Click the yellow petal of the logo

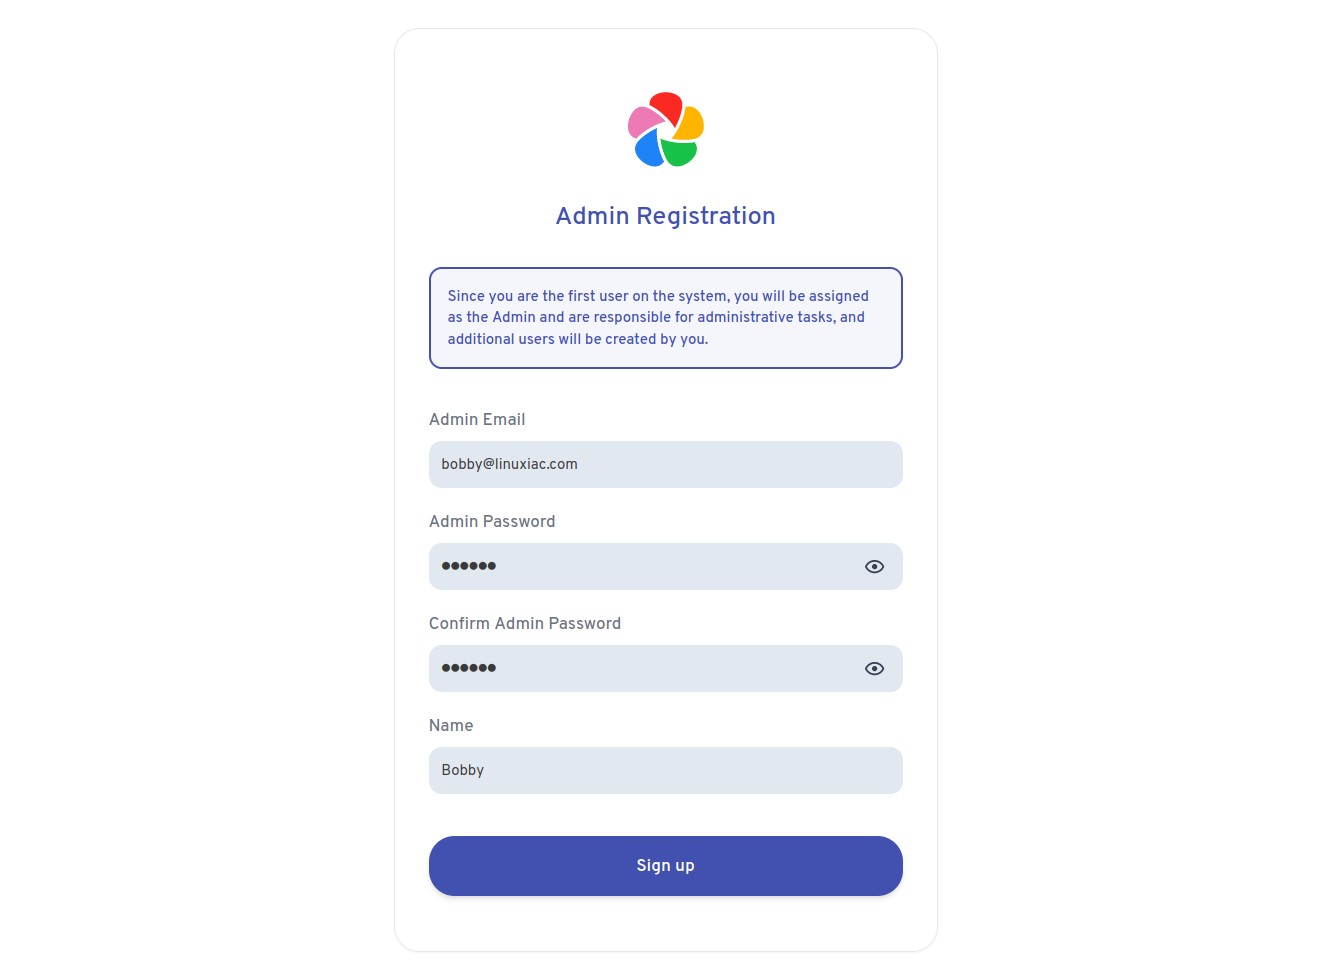[x=690, y=124]
